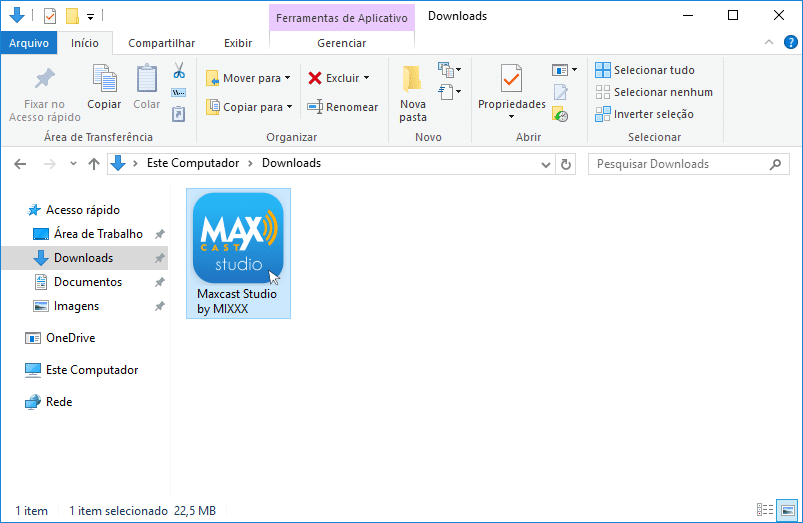Open the Copiar para dropdown

[x=249, y=107]
